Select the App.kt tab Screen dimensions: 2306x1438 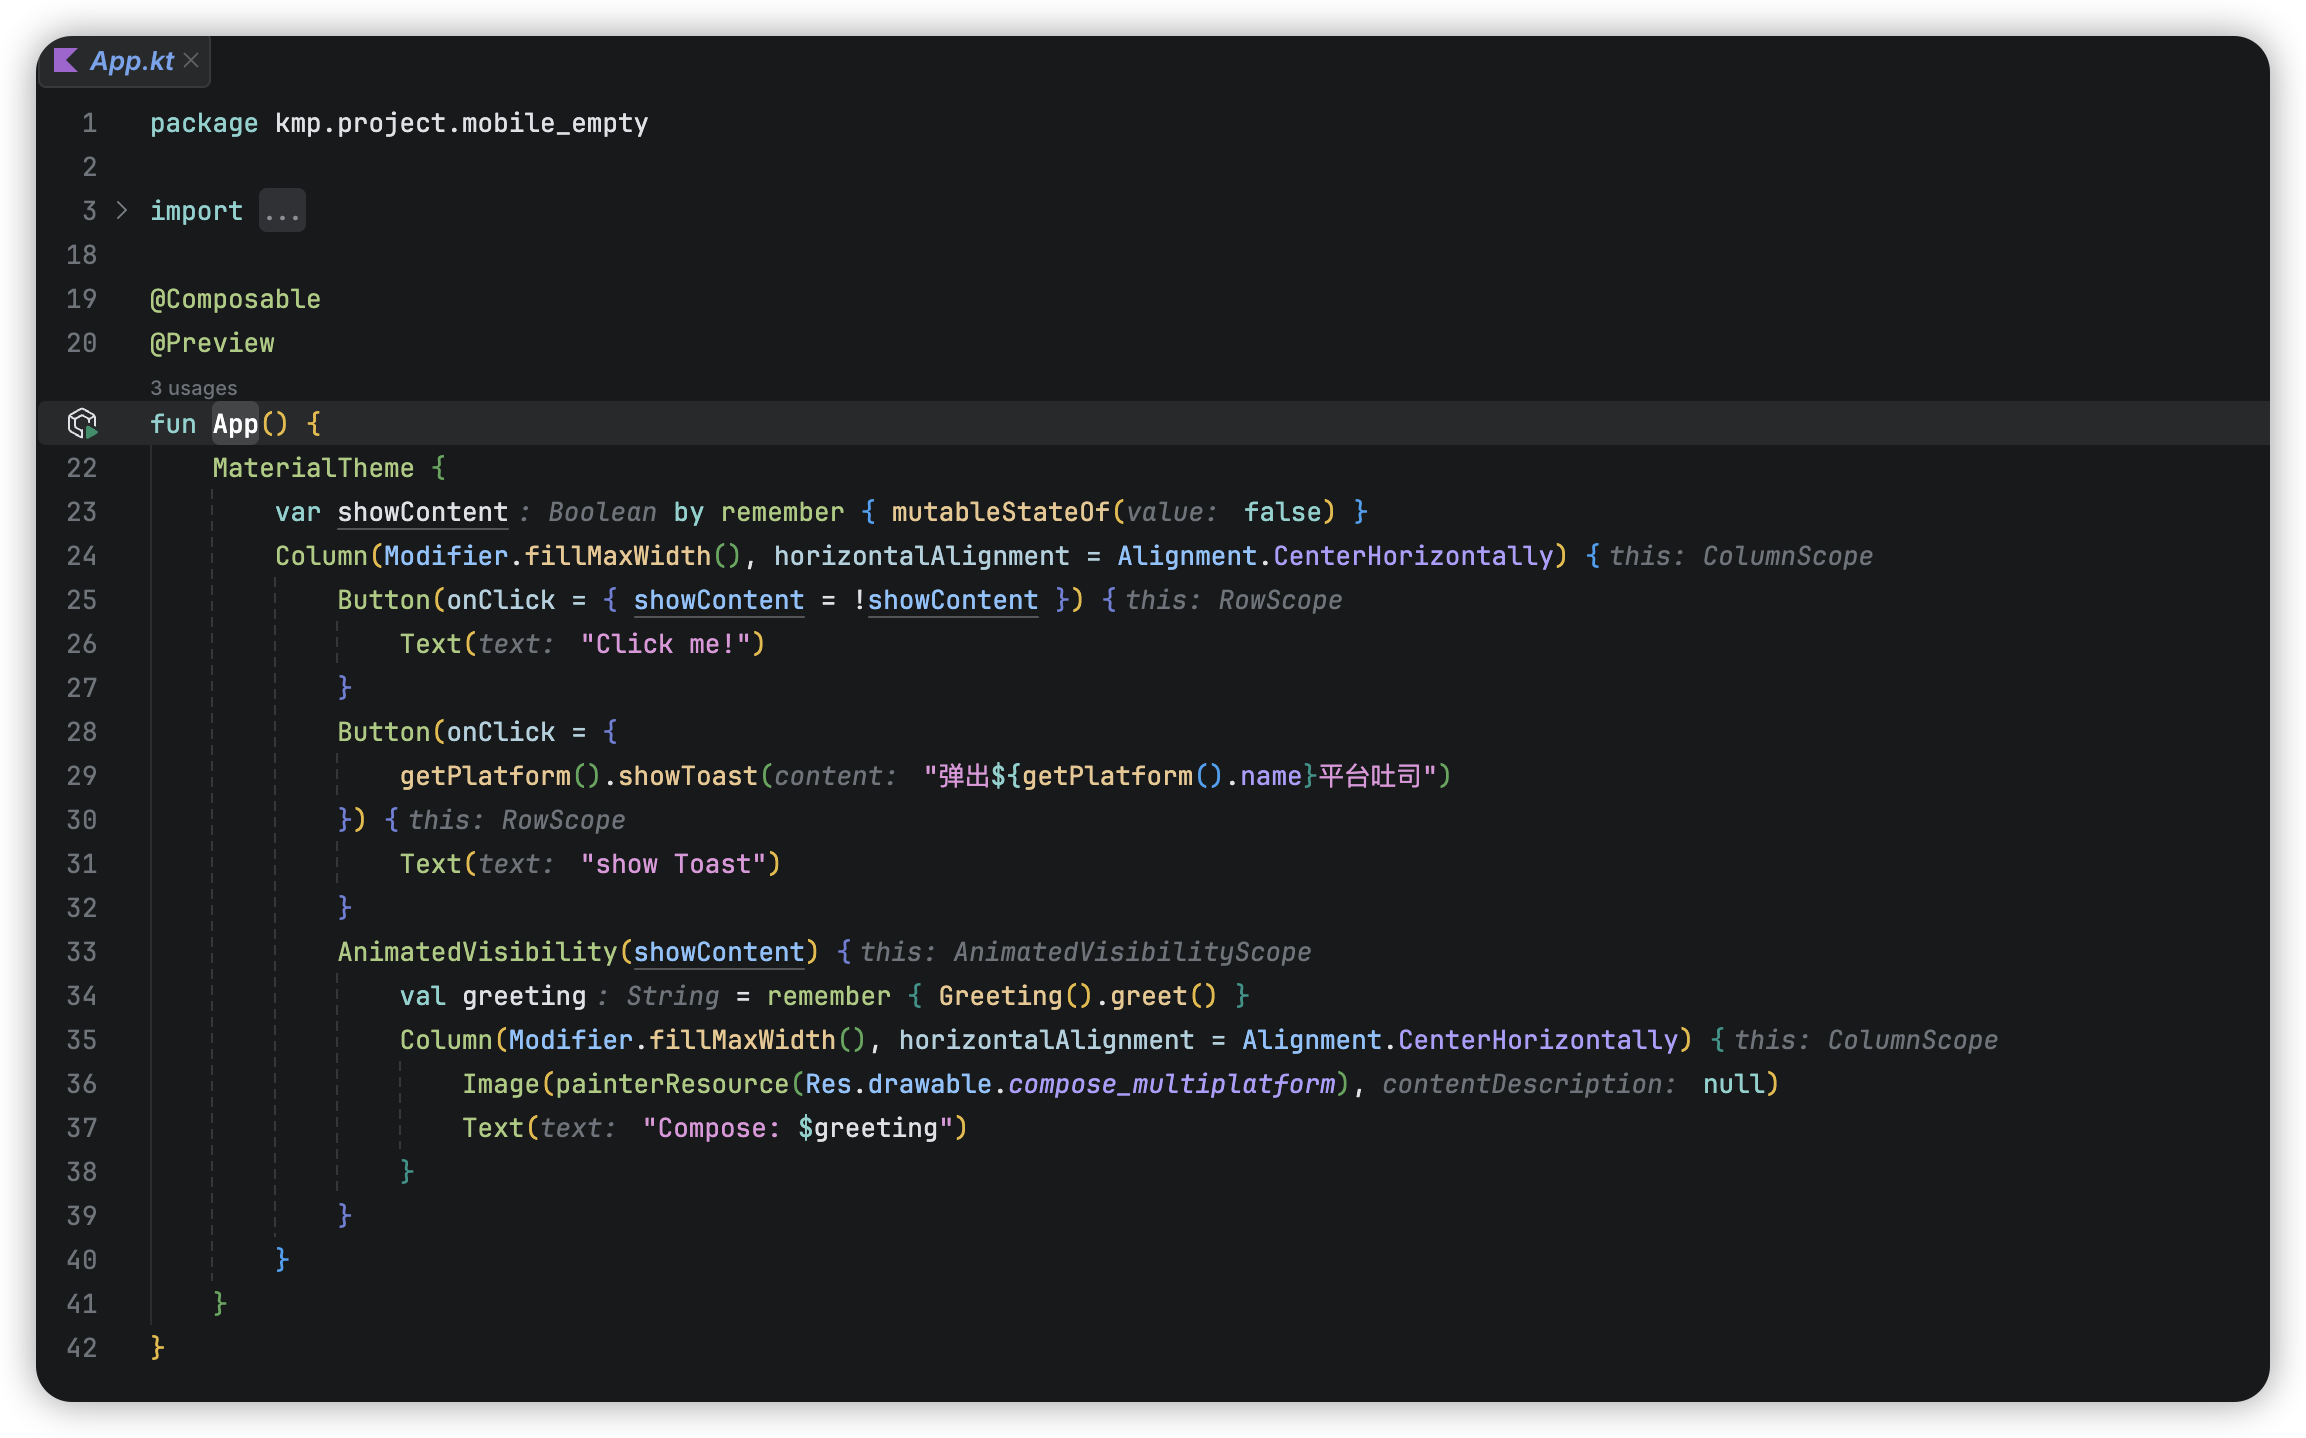click(x=132, y=61)
